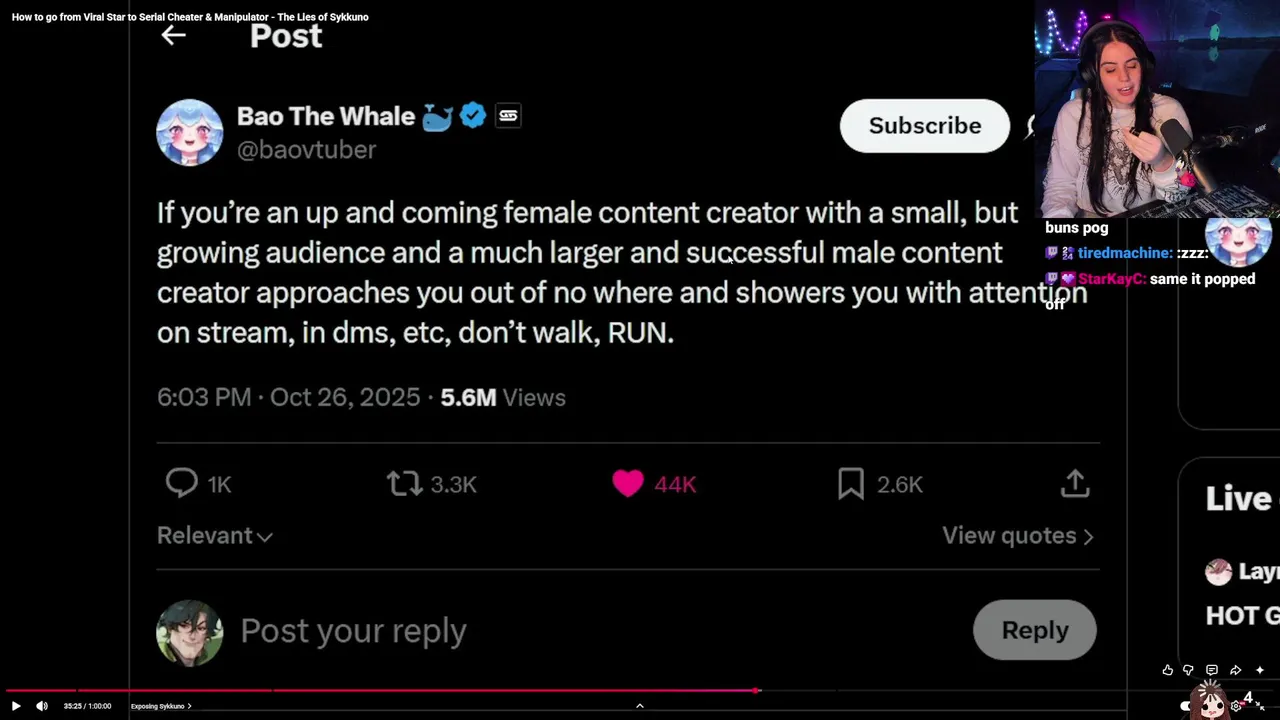Mute the video volume
1280x720 pixels.
coord(42,706)
